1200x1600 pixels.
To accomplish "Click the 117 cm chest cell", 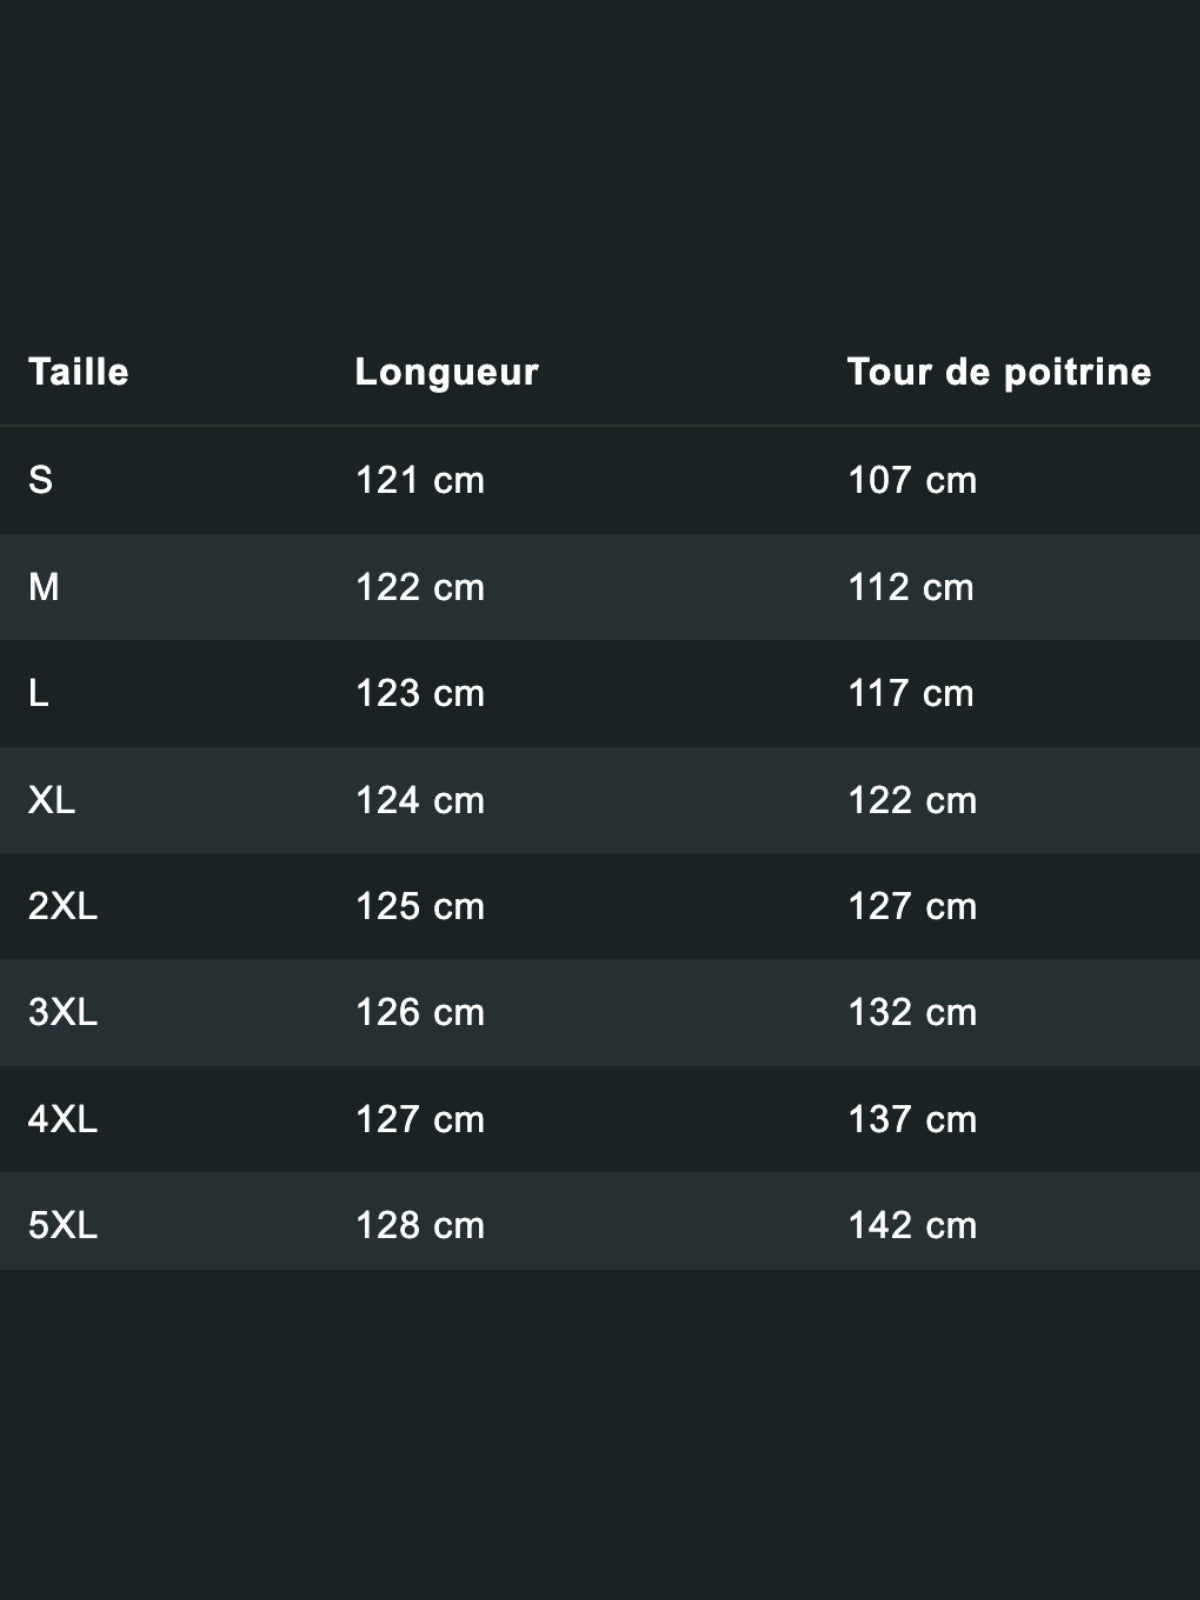I will click(911, 693).
